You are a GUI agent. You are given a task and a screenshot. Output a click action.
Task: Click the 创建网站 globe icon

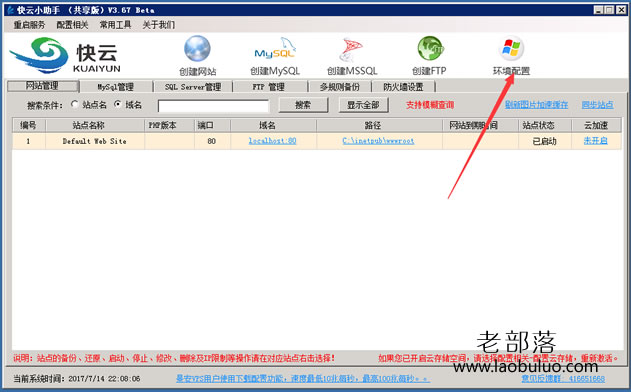197,49
